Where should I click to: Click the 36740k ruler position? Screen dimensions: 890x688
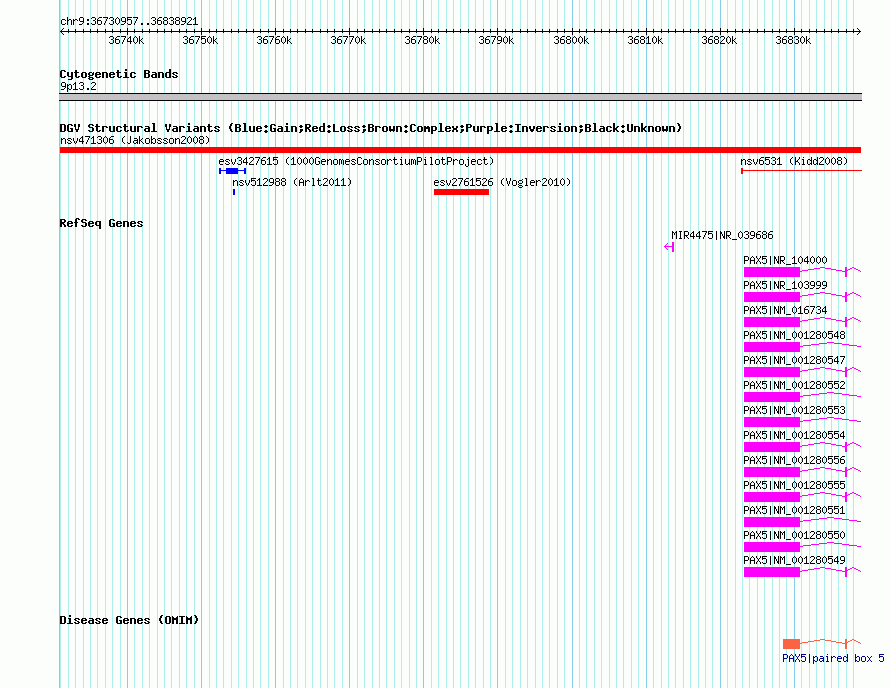click(x=126, y=40)
